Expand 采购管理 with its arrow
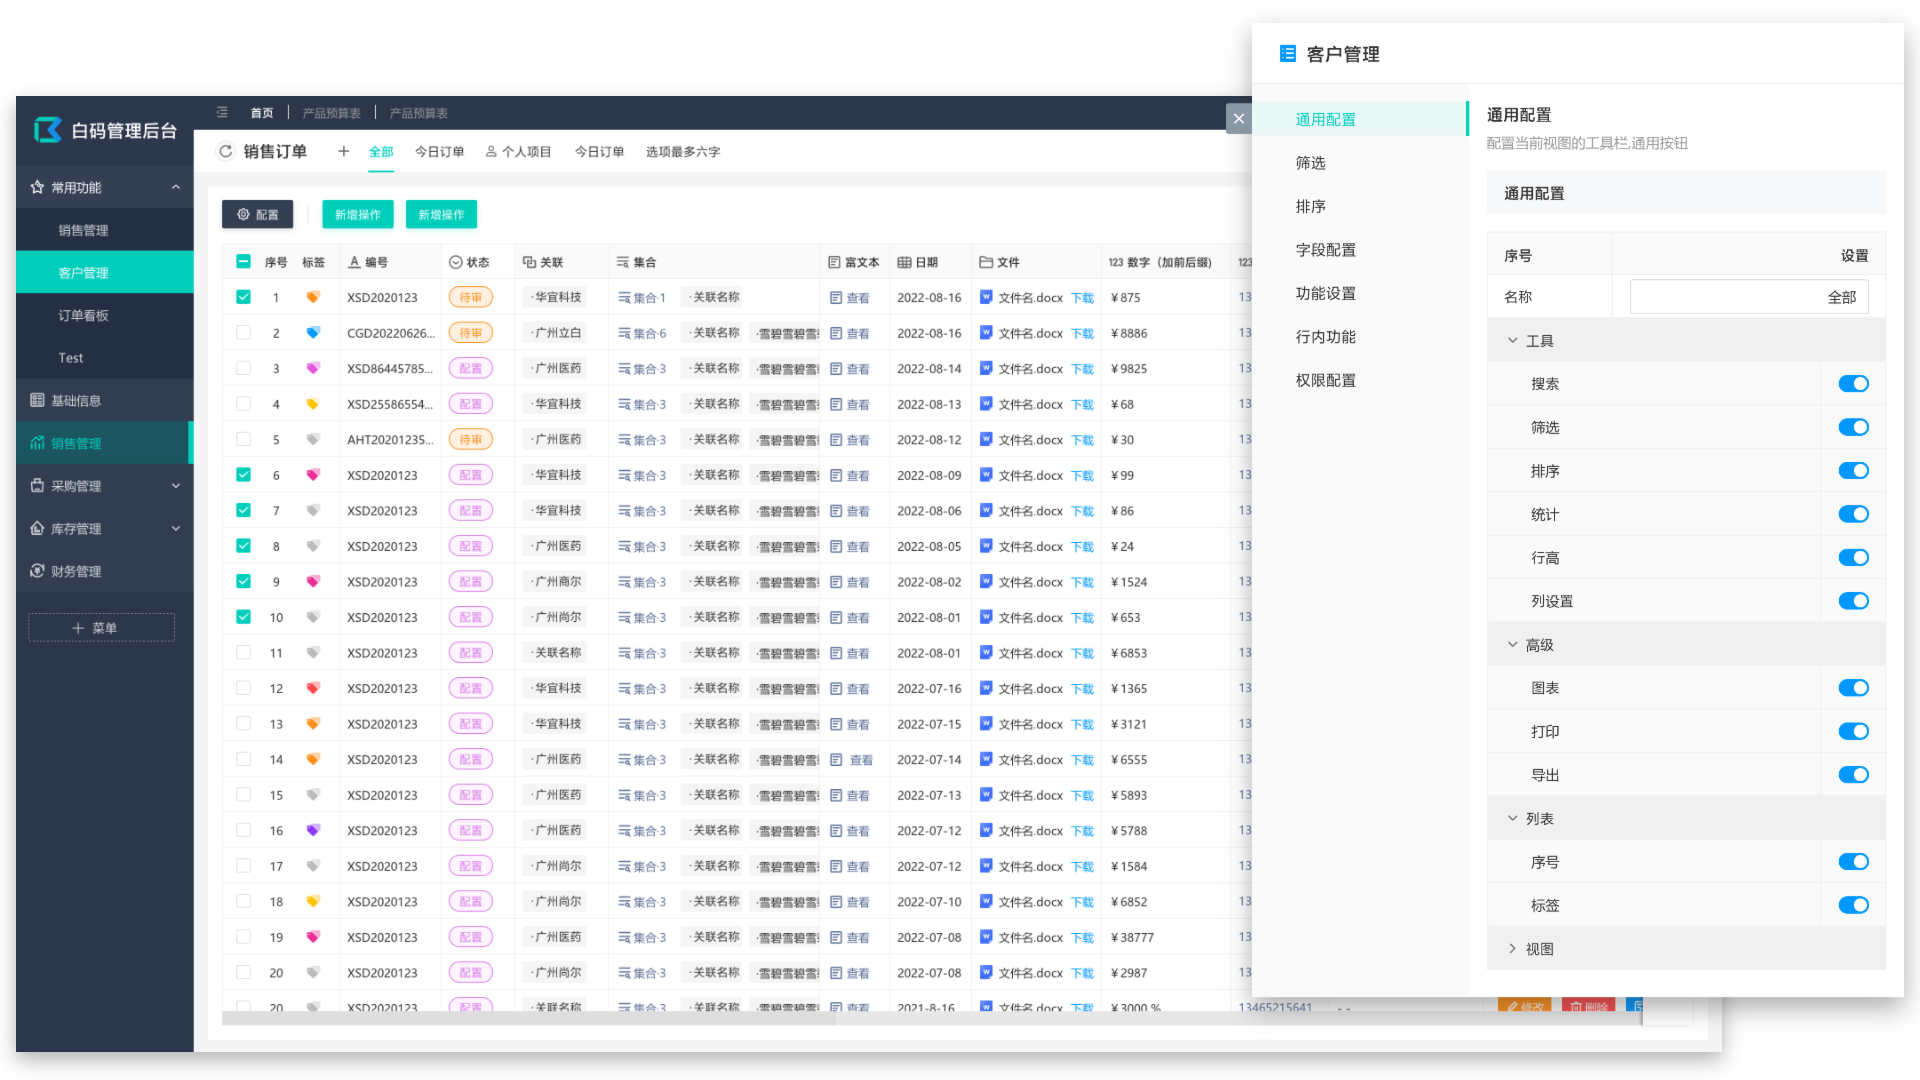The width and height of the screenshot is (1920, 1080). (x=176, y=486)
